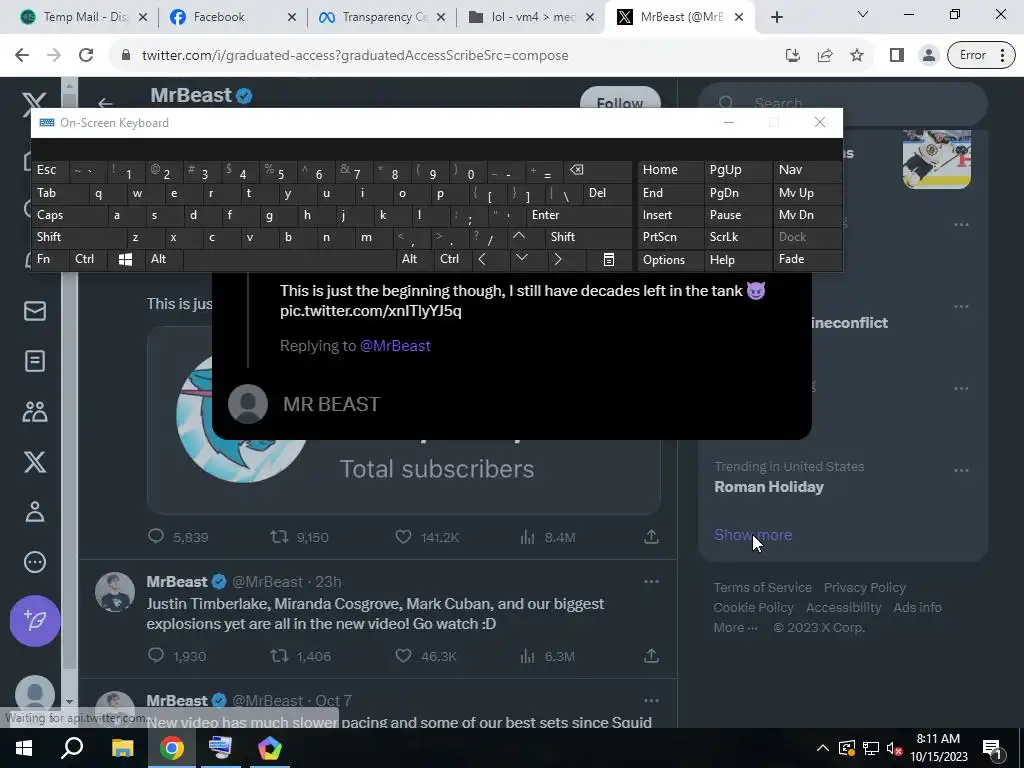Image resolution: width=1024 pixels, height=768 pixels.
Task: Open more options on Justin Timberlake post
Action: (x=651, y=581)
